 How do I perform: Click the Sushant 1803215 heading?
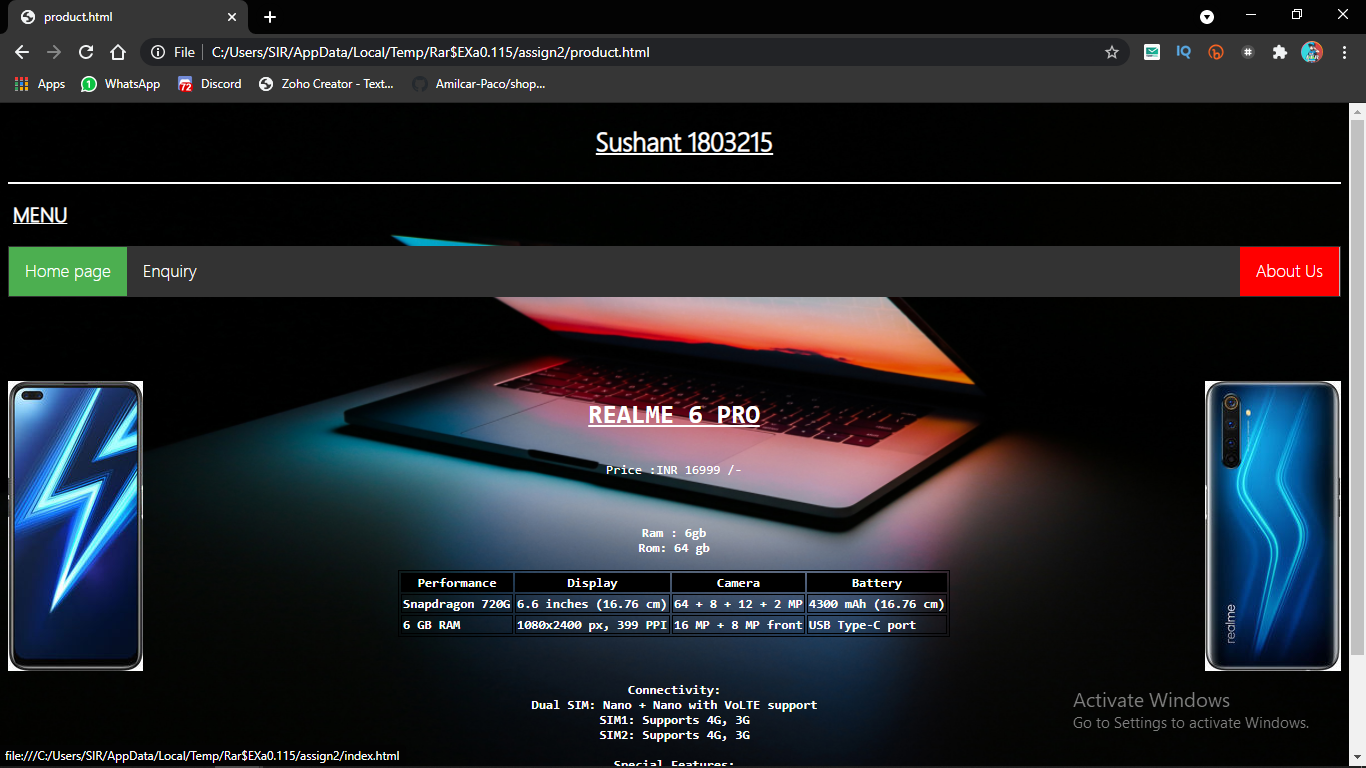[x=684, y=143]
